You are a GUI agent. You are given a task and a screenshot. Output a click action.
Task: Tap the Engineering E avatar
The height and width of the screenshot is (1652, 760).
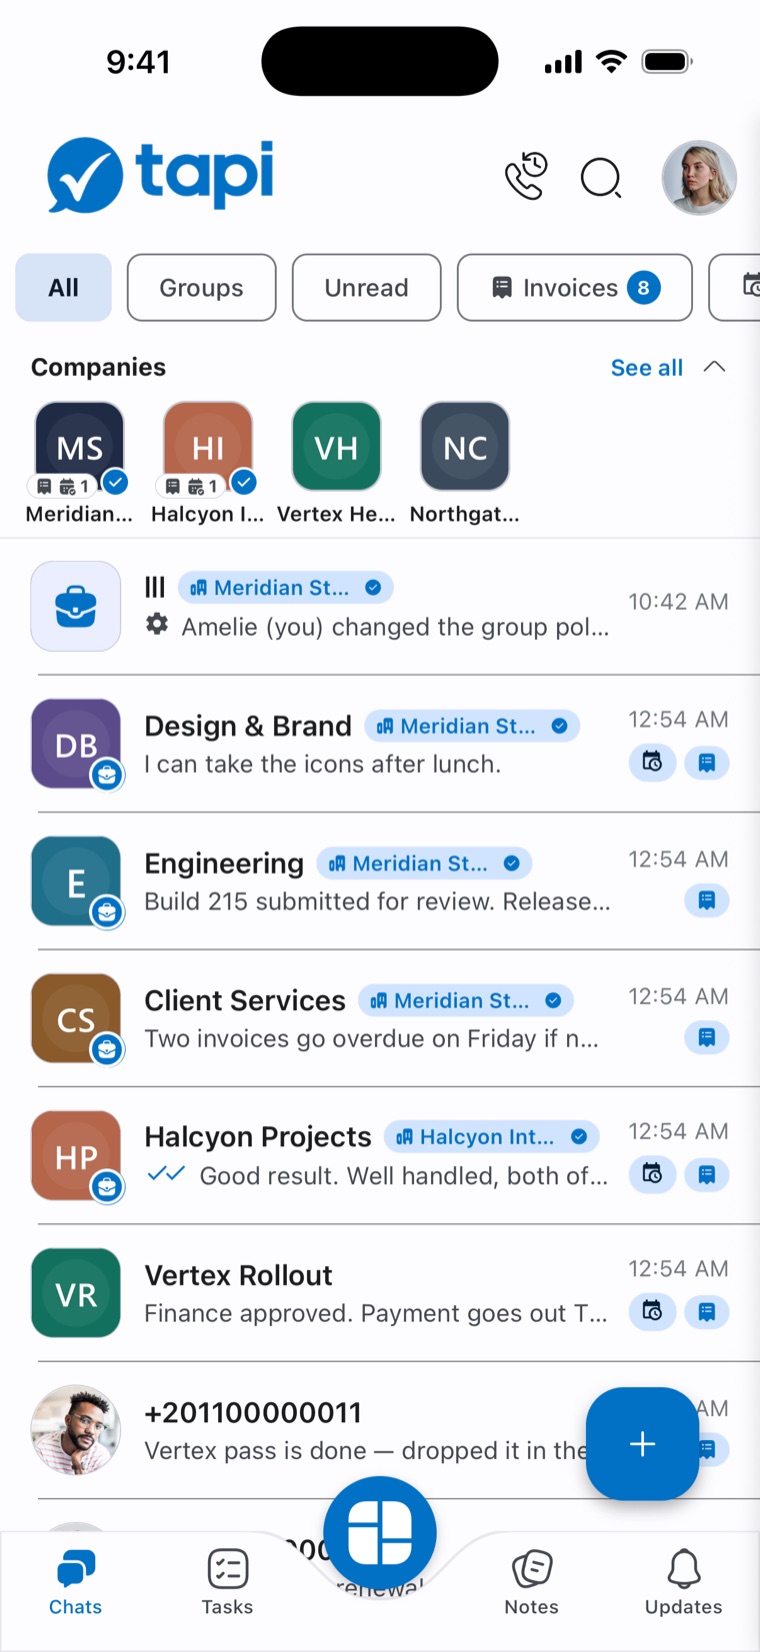pyautogui.click(x=76, y=881)
